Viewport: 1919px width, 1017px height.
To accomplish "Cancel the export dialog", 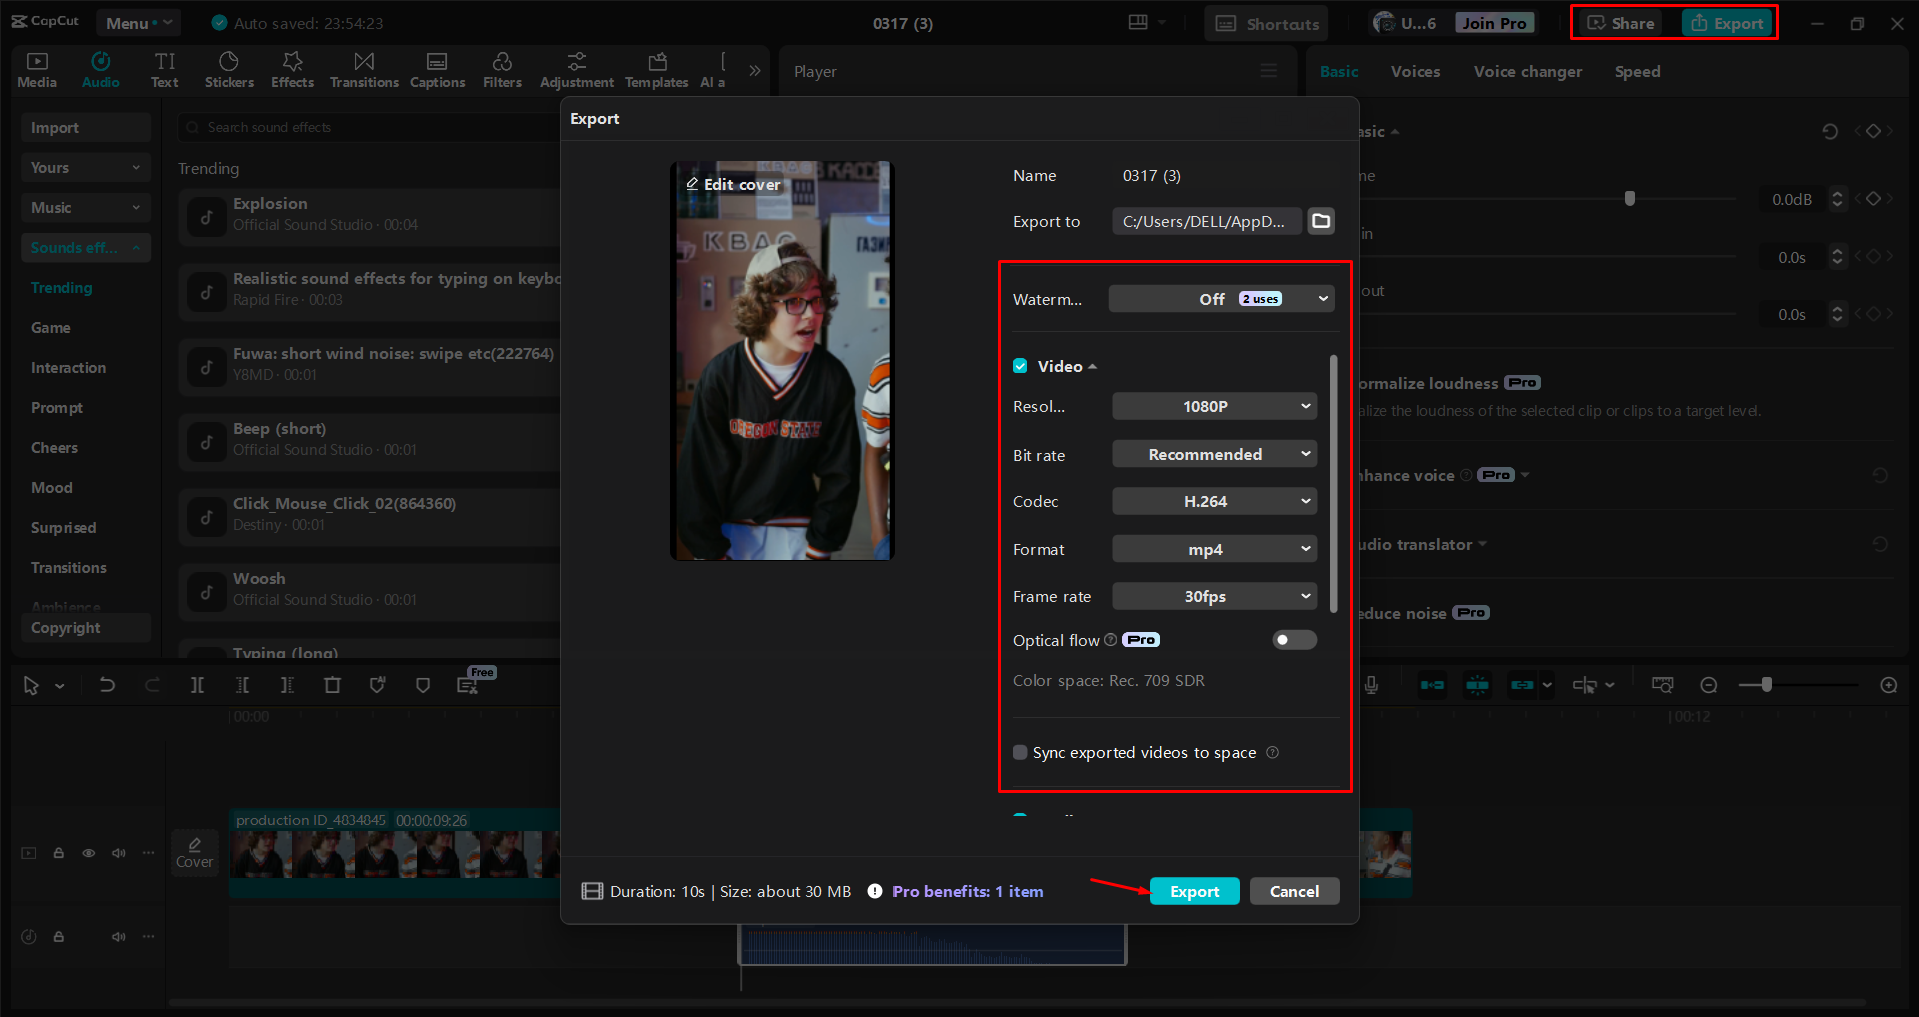I will (x=1294, y=891).
